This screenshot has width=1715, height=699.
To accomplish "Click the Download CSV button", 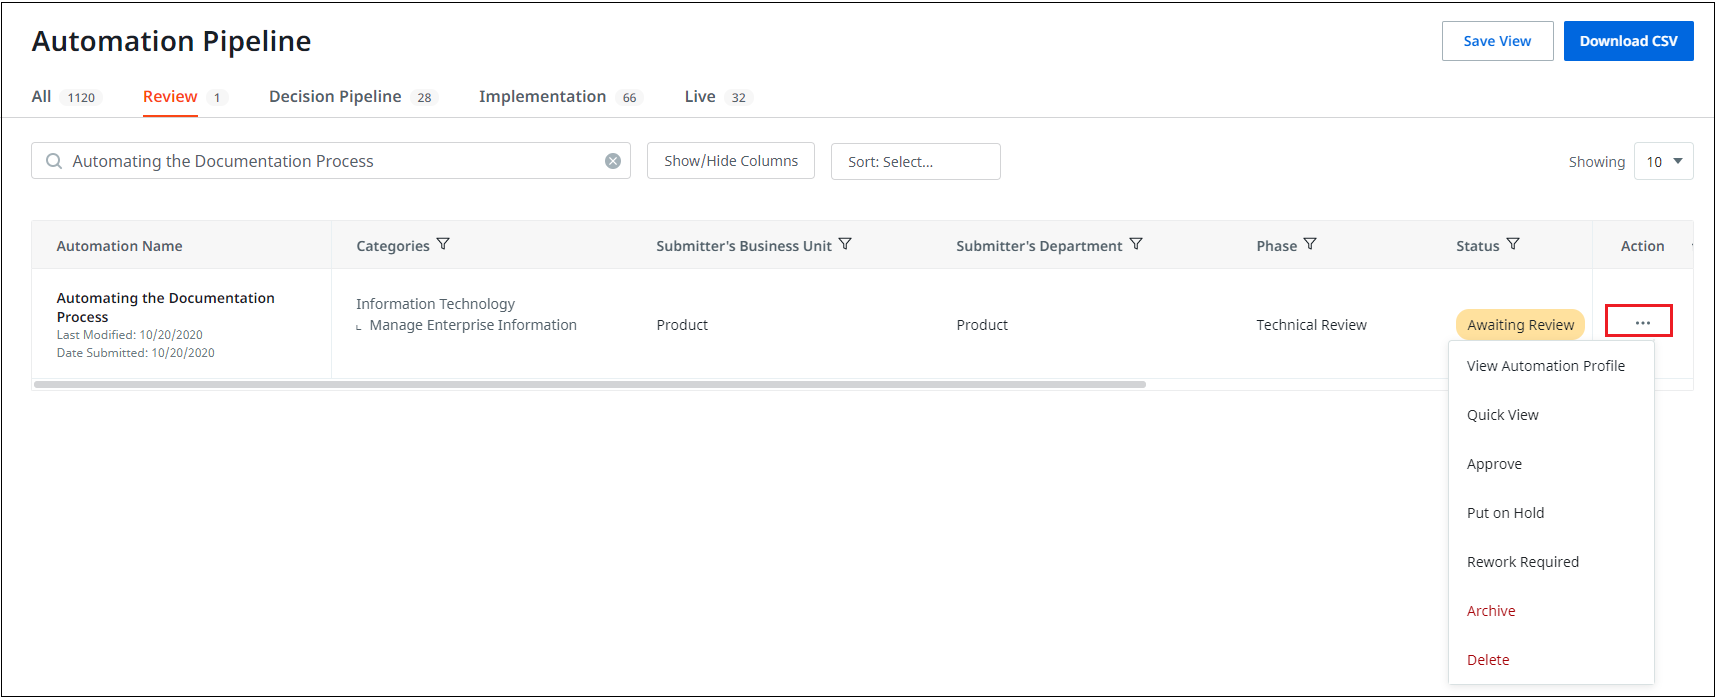I will pos(1628,41).
